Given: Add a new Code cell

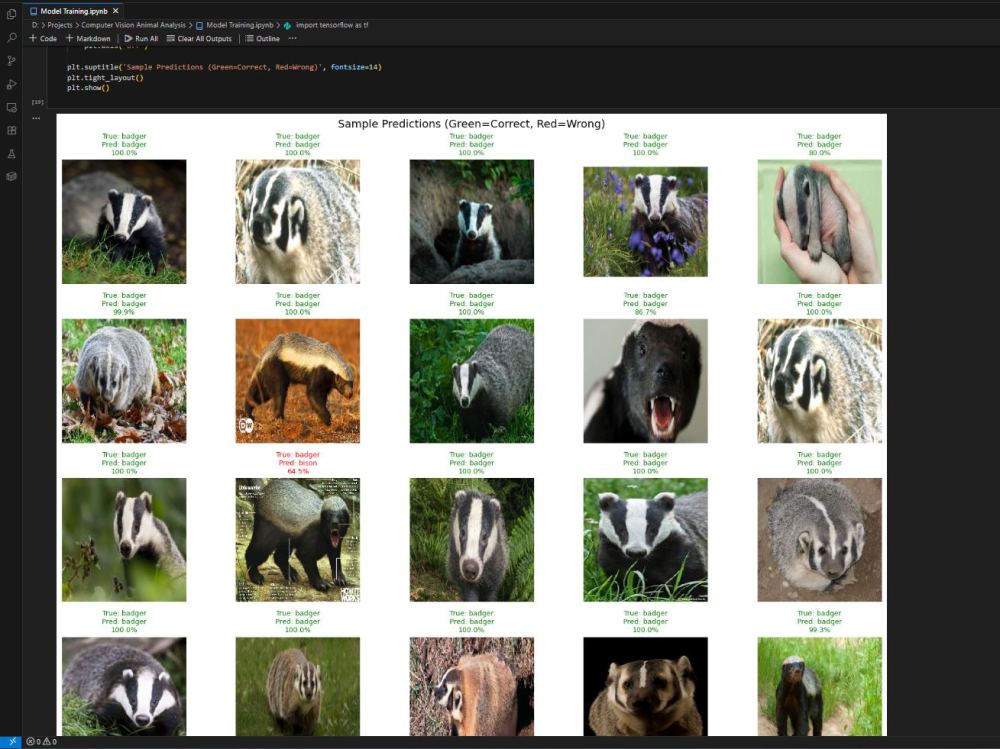Looking at the screenshot, I should (43, 38).
